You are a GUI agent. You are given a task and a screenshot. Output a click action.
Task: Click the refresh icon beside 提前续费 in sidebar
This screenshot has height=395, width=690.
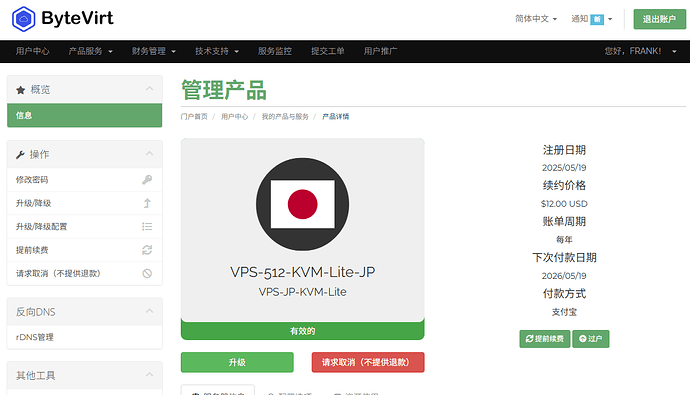[x=147, y=250]
